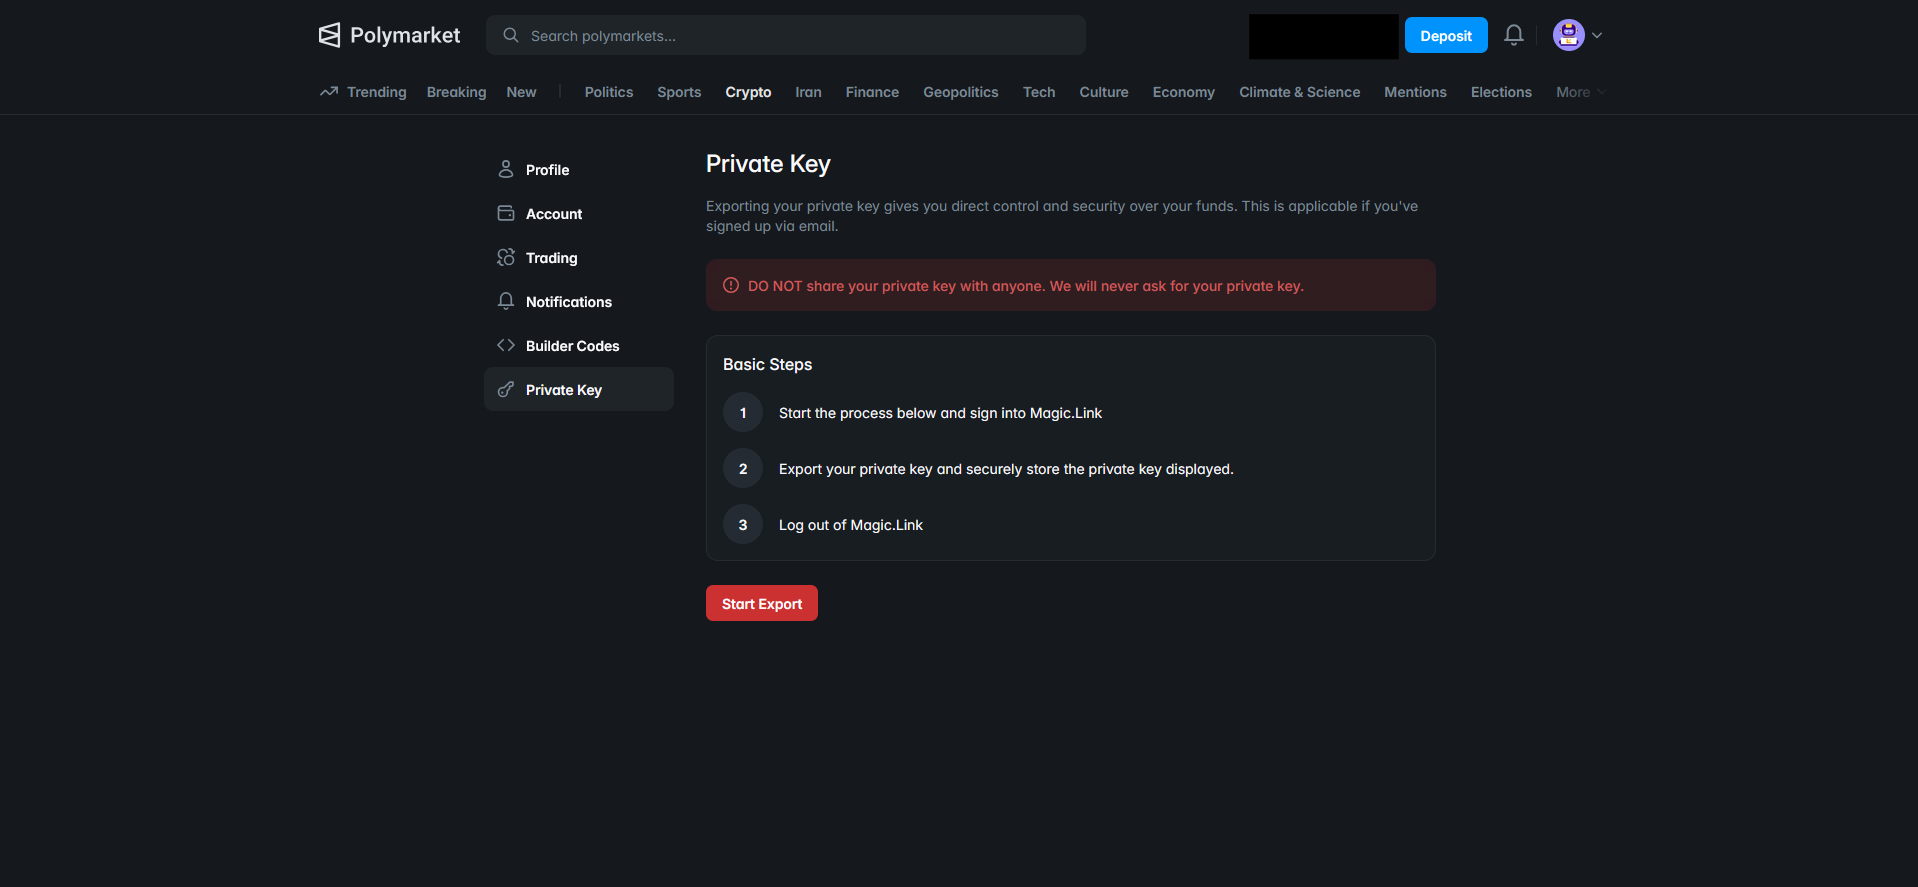Select the Profile icon in settings sidebar
Image resolution: width=1918 pixels, height=887 pixels.
pos(506,169)
